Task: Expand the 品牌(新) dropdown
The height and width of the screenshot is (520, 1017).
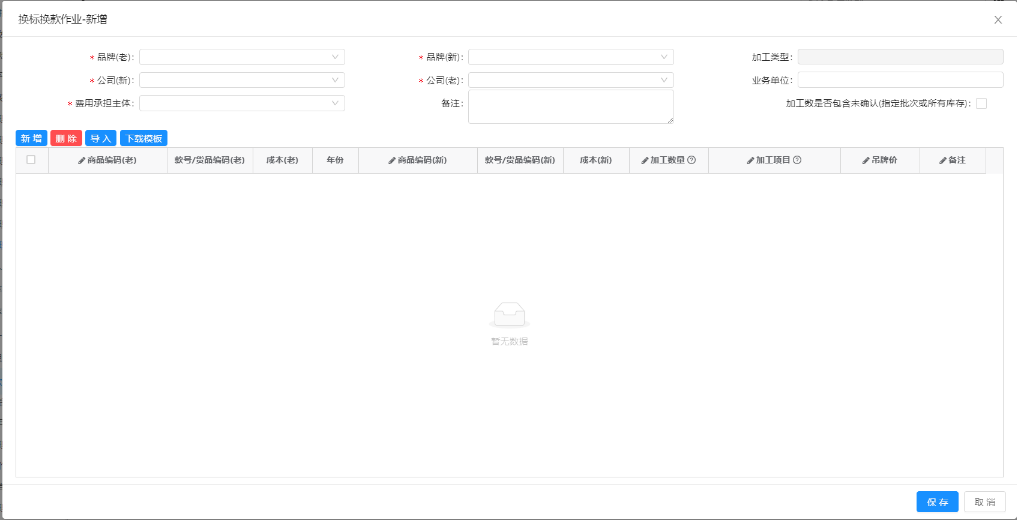Action: tap(570, 57)
